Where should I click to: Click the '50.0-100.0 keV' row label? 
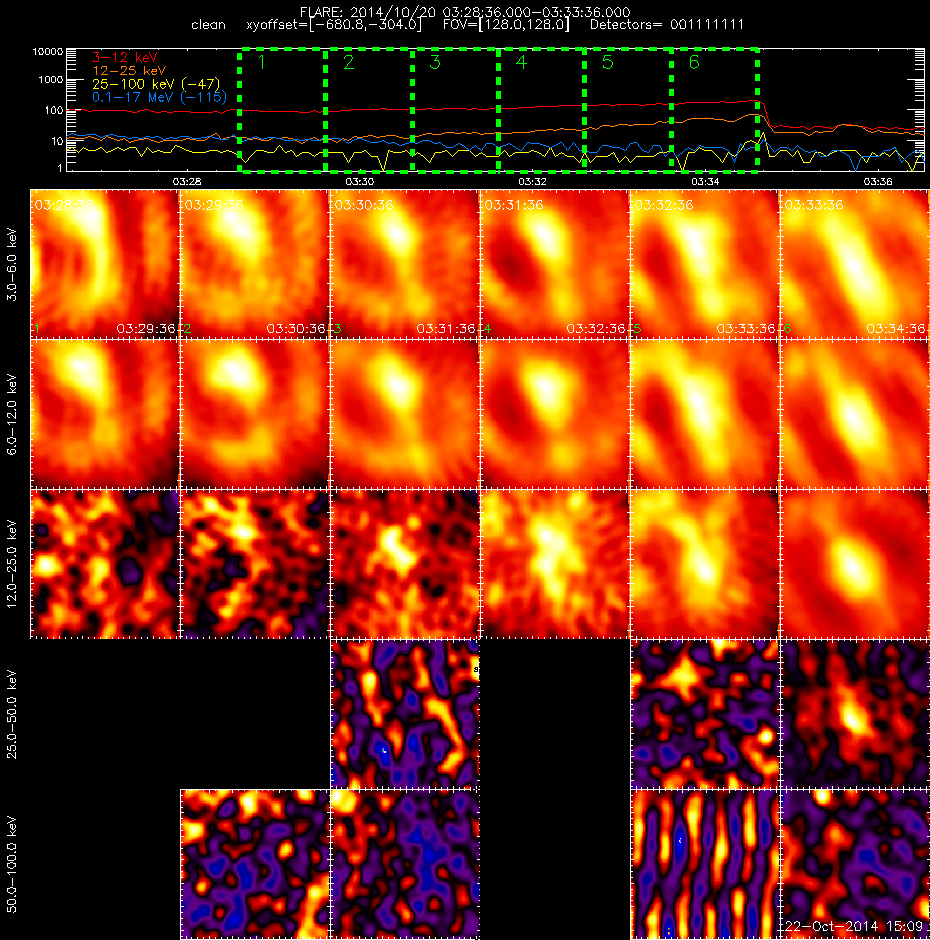(13, 864)
